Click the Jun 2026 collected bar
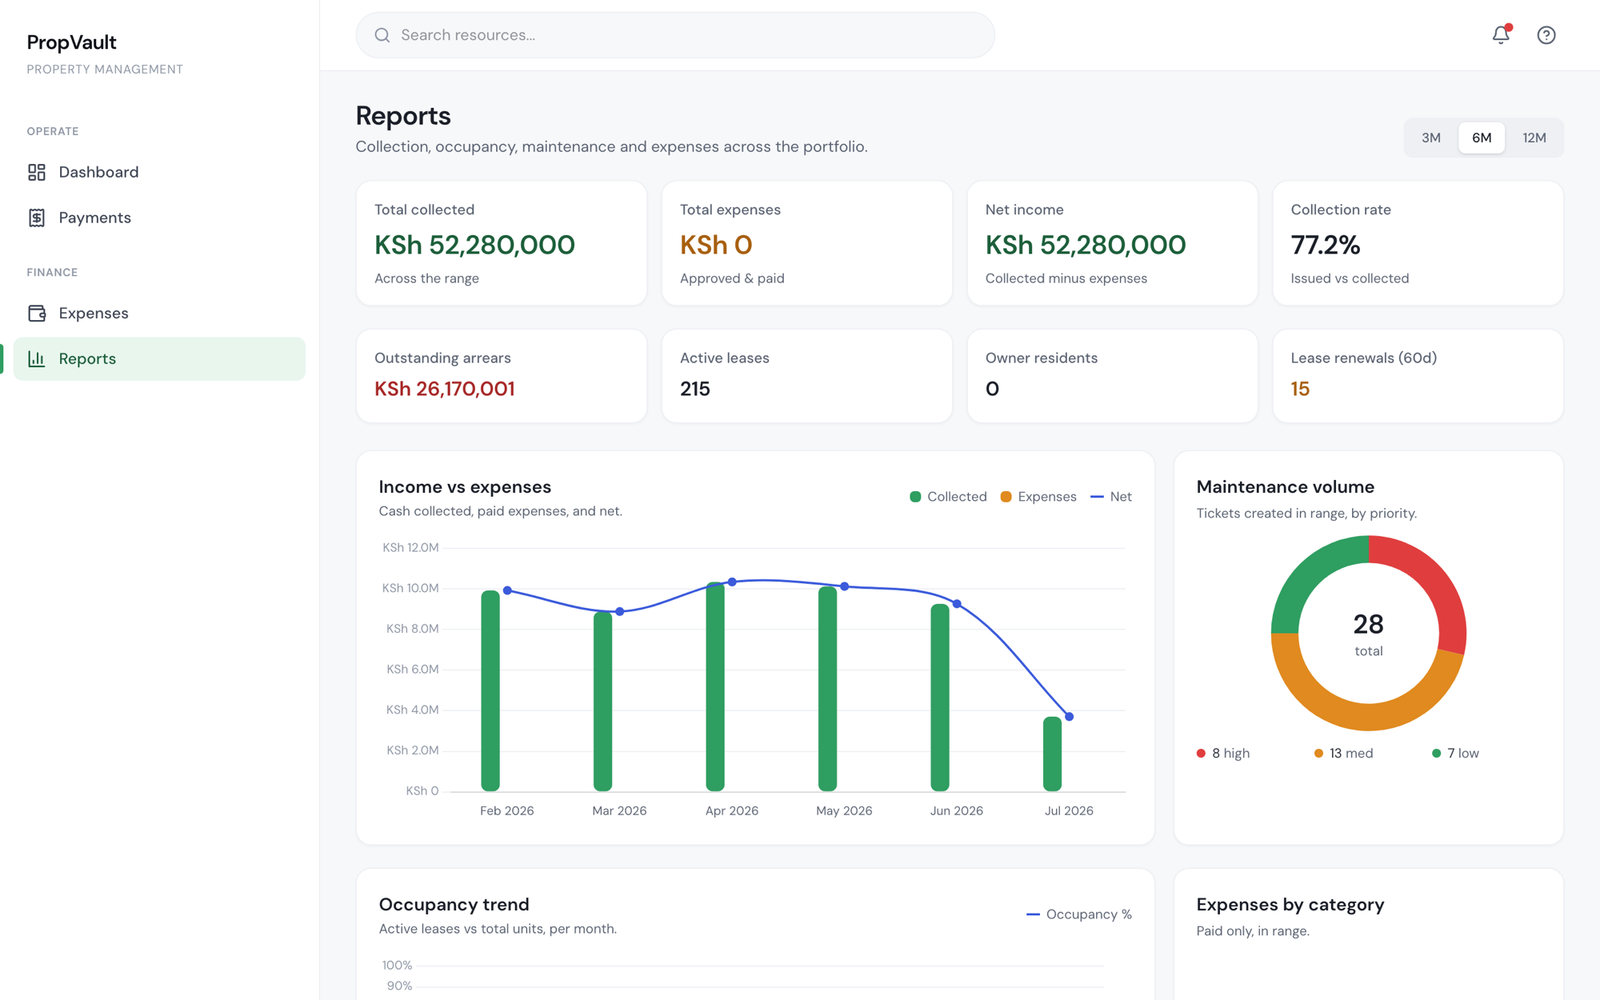The width and height of the screenshot is (1600, 1000). point(940,698)
